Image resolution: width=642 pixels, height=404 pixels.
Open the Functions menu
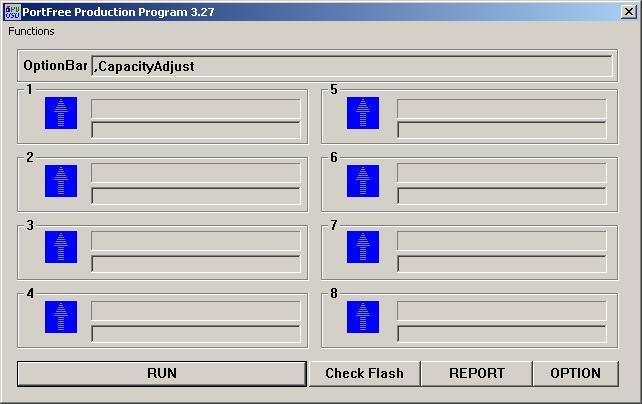point(31,32)
